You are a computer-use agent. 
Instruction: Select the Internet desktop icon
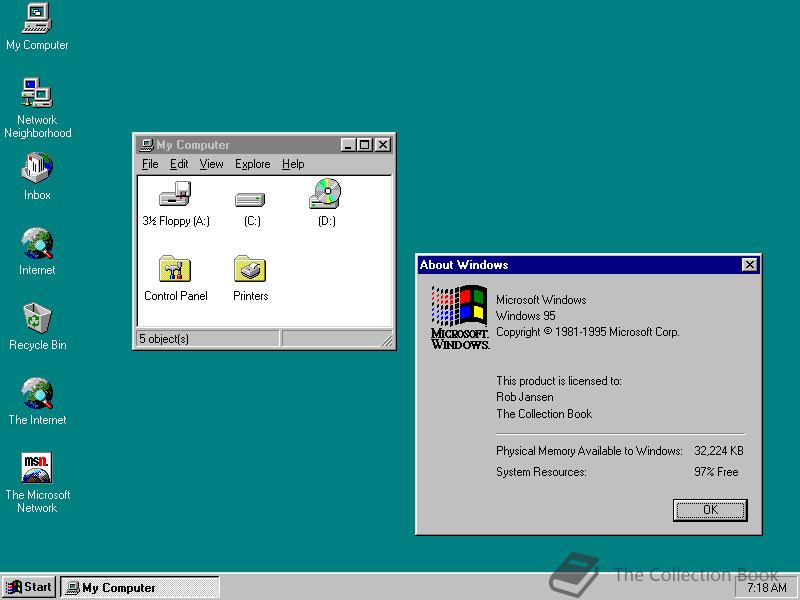37,252
